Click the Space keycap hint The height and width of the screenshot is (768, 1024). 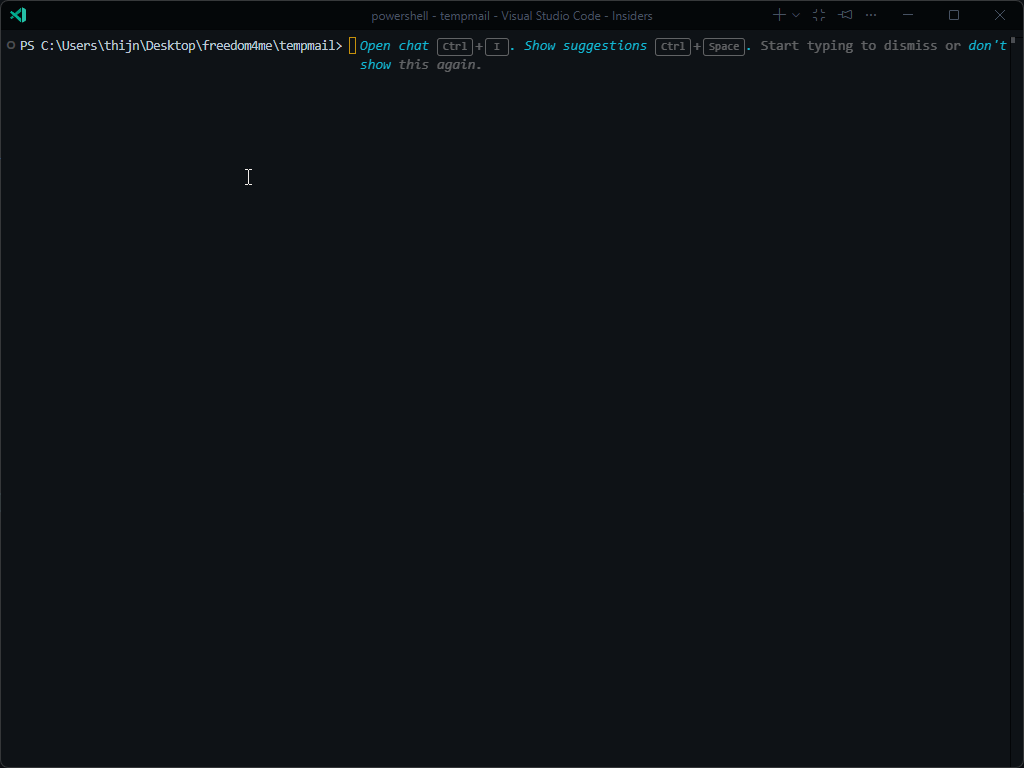pos(724,47)
